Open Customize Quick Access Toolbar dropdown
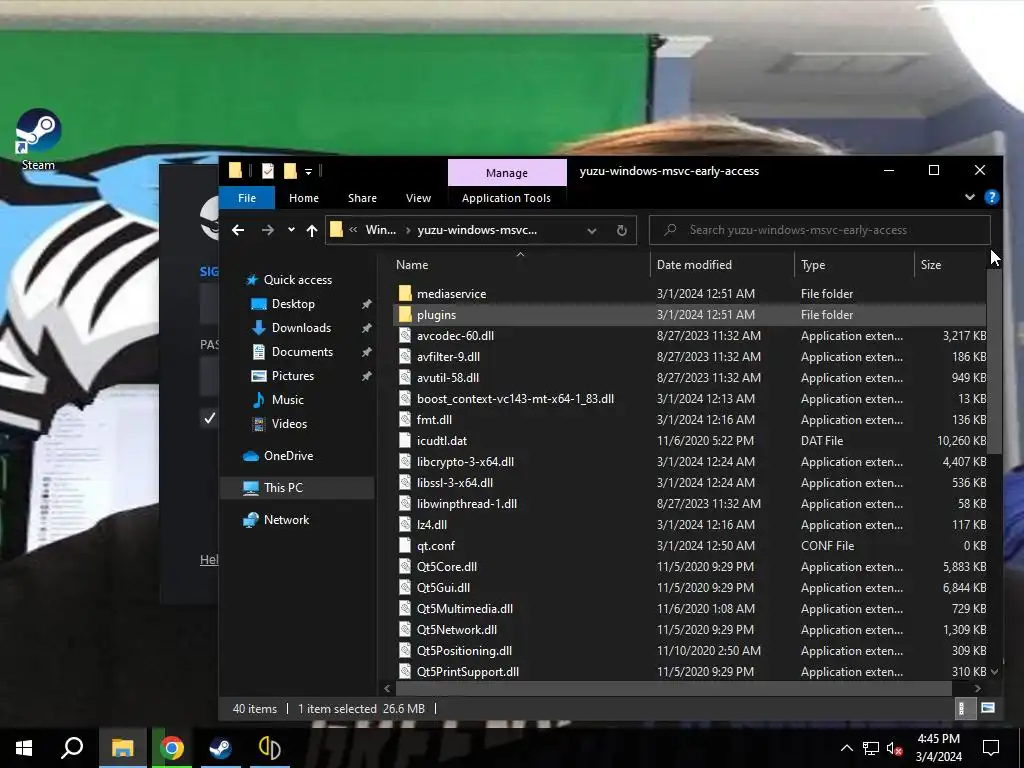The width and height of the screenshot is (1024, 768). pyautogui.click(x=308, y=172)
